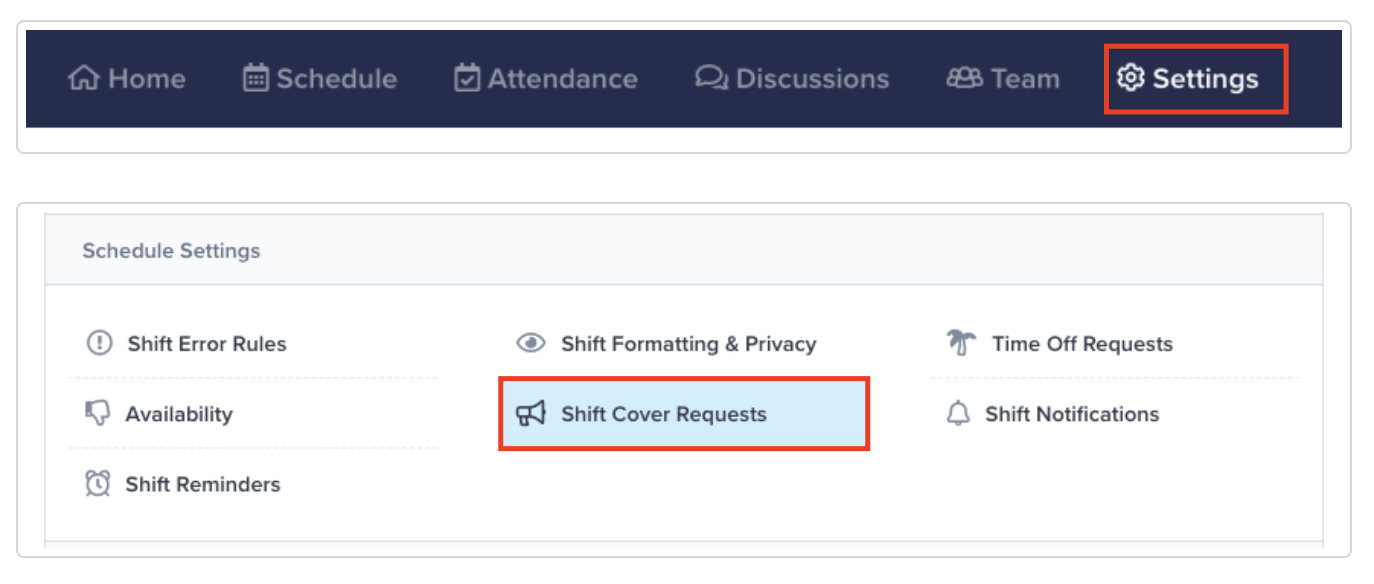Image resolution: width=1374 pixels, height=584 pixels.
Task: Click the checkmark calendar icon beside Attendance
Action: (x=467, y=78)
